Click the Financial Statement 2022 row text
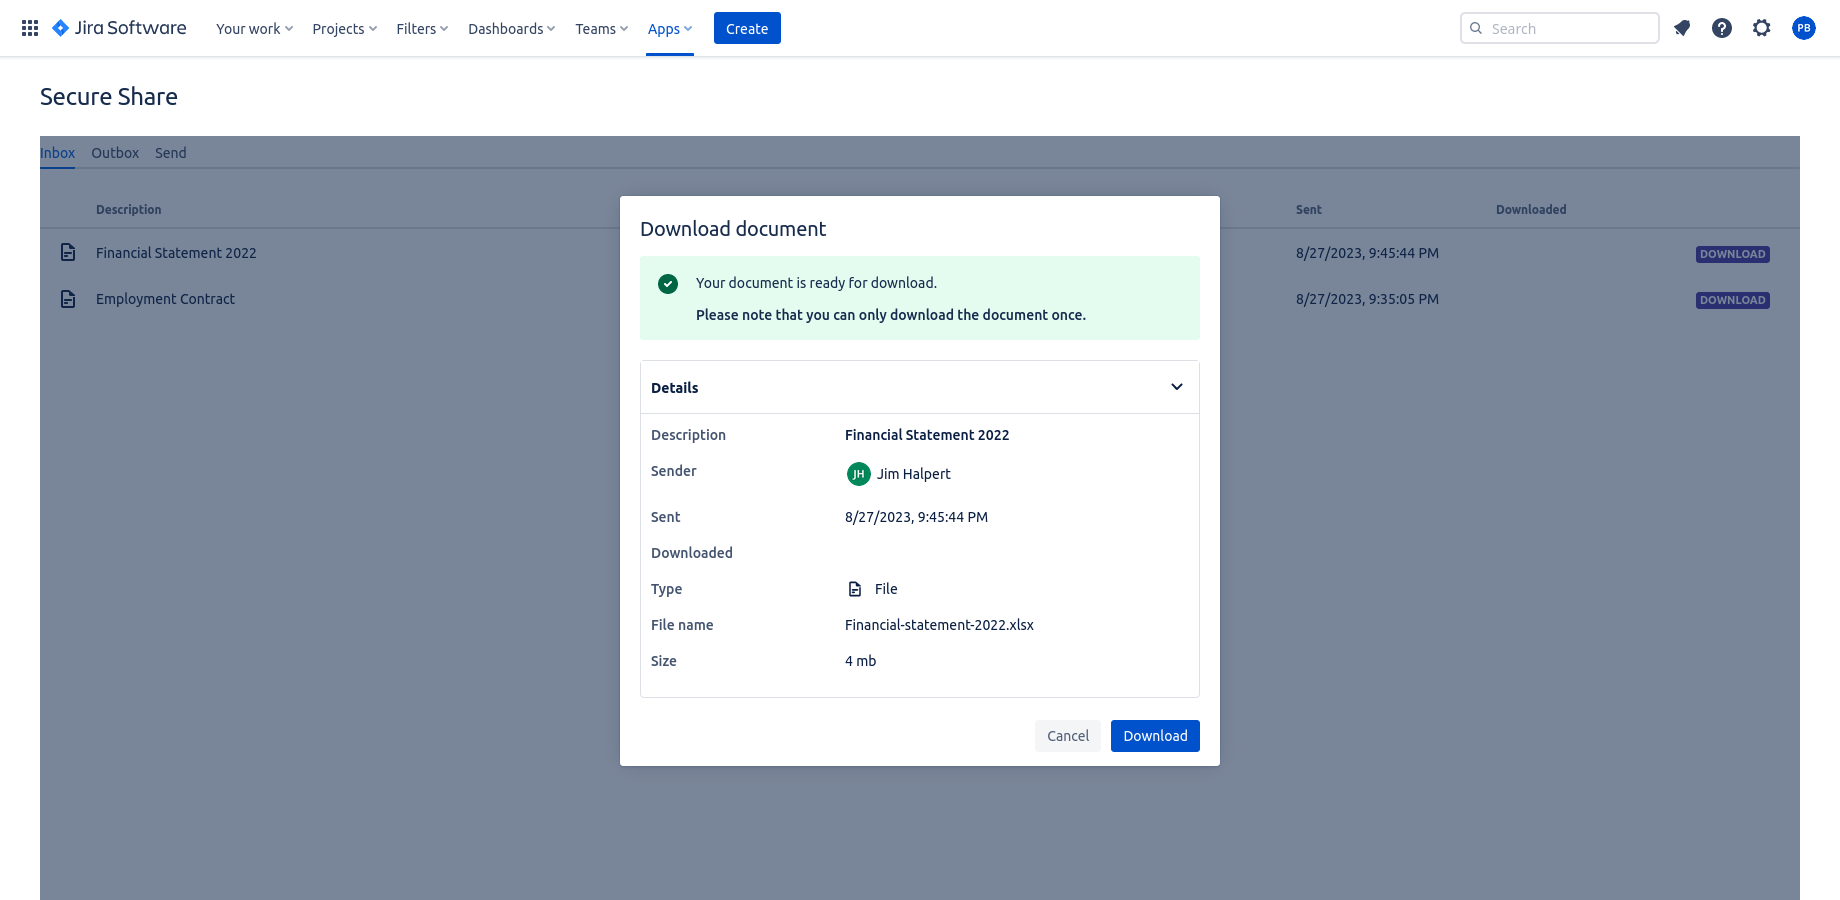This screenshot has width=1840, height=900. 176,253
